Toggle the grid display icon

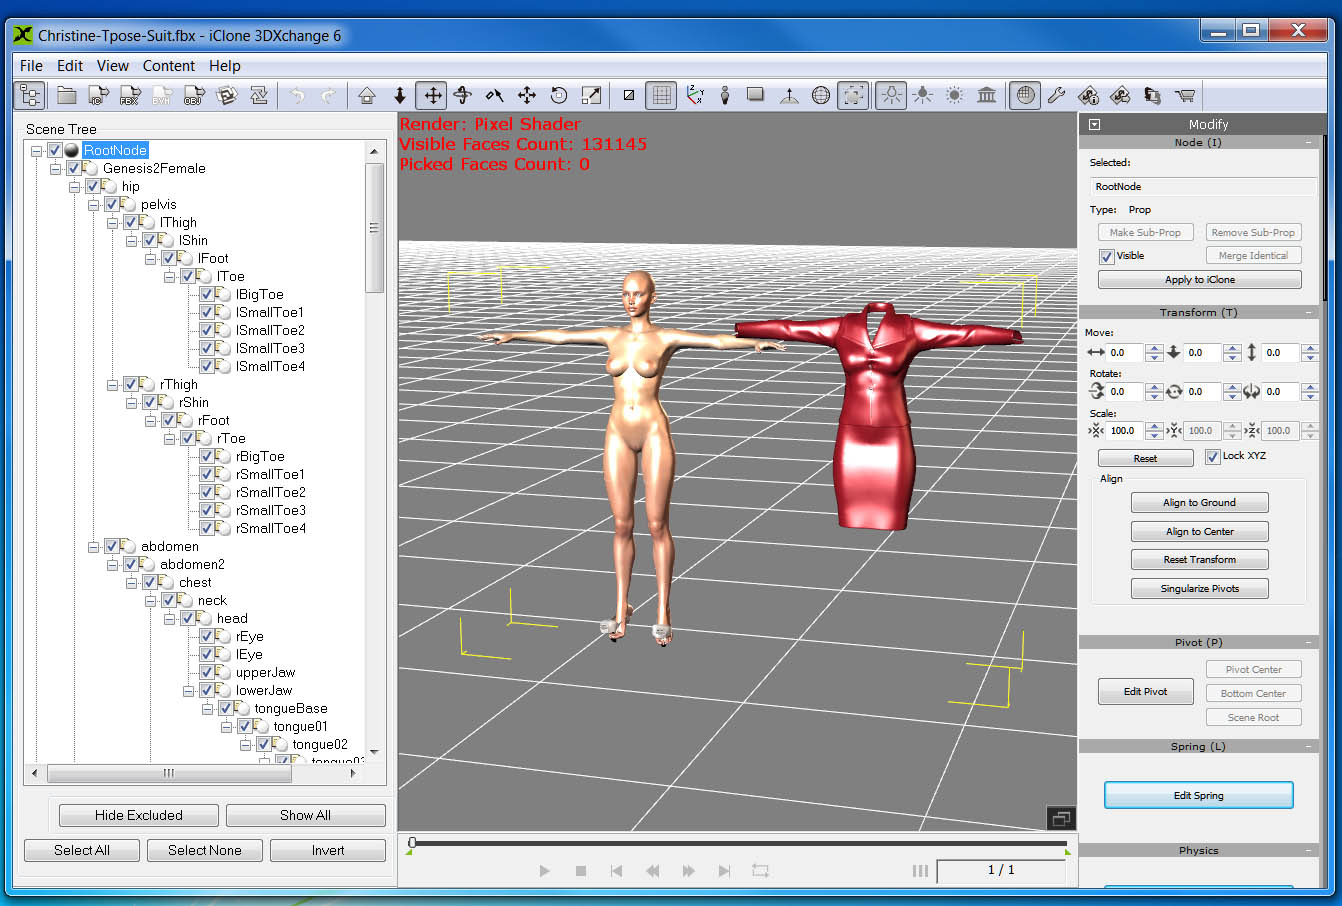coord(661,96)
